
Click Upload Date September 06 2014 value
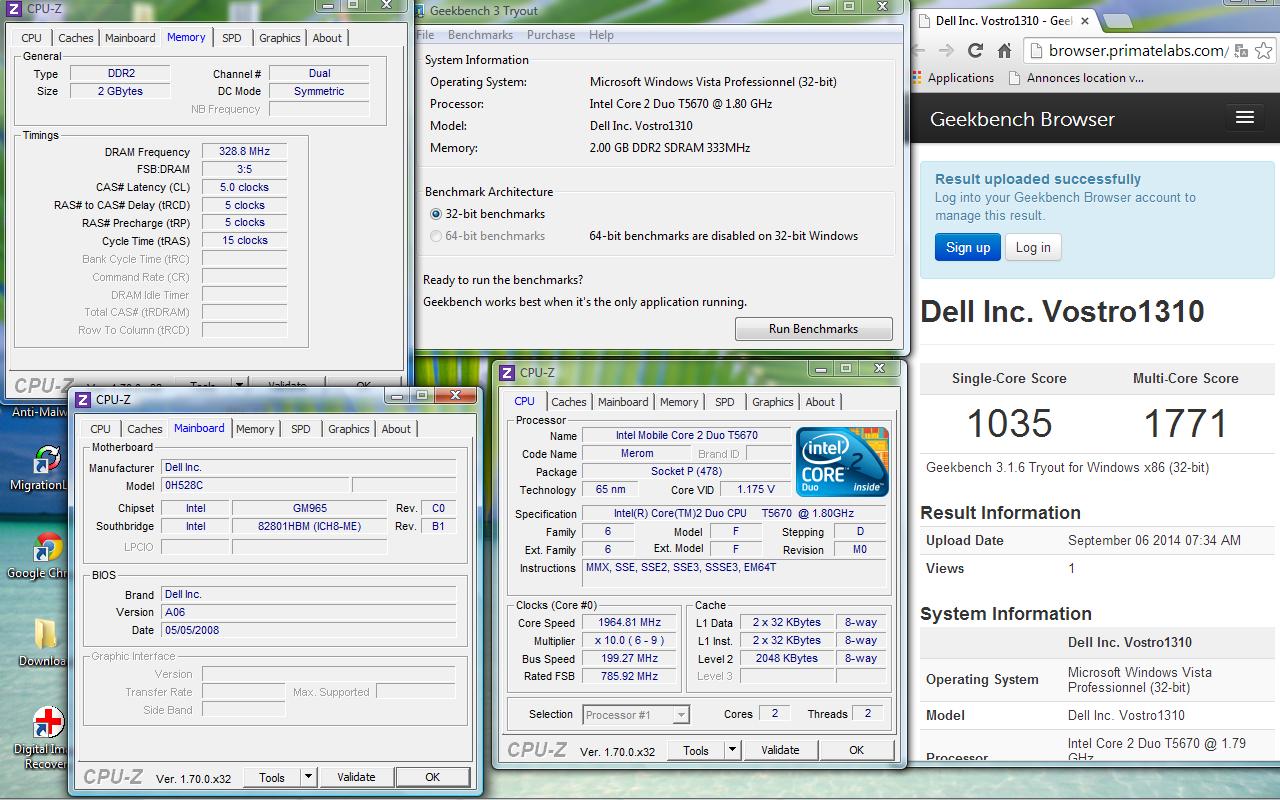[x=1154, y=540]
